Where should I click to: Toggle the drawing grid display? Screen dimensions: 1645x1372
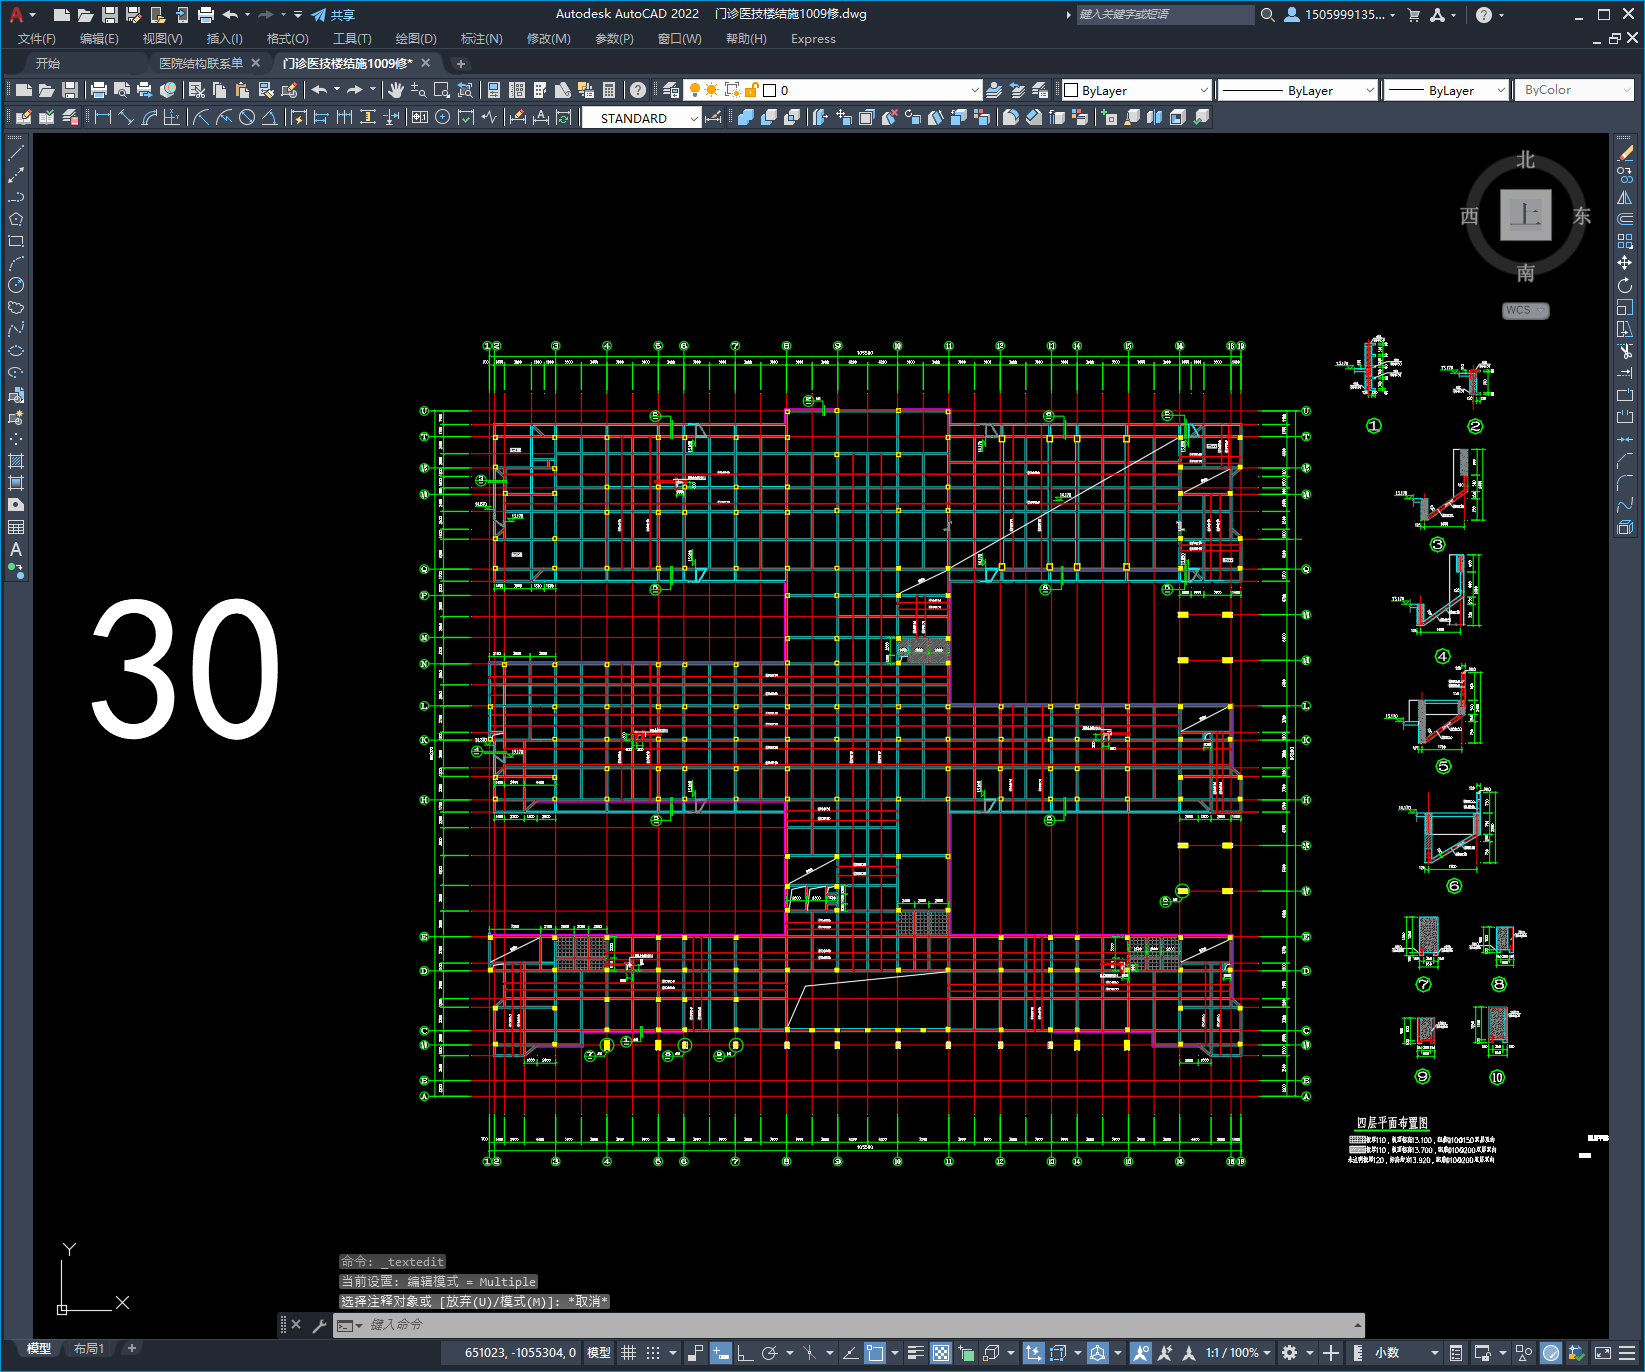(629, 1353)
